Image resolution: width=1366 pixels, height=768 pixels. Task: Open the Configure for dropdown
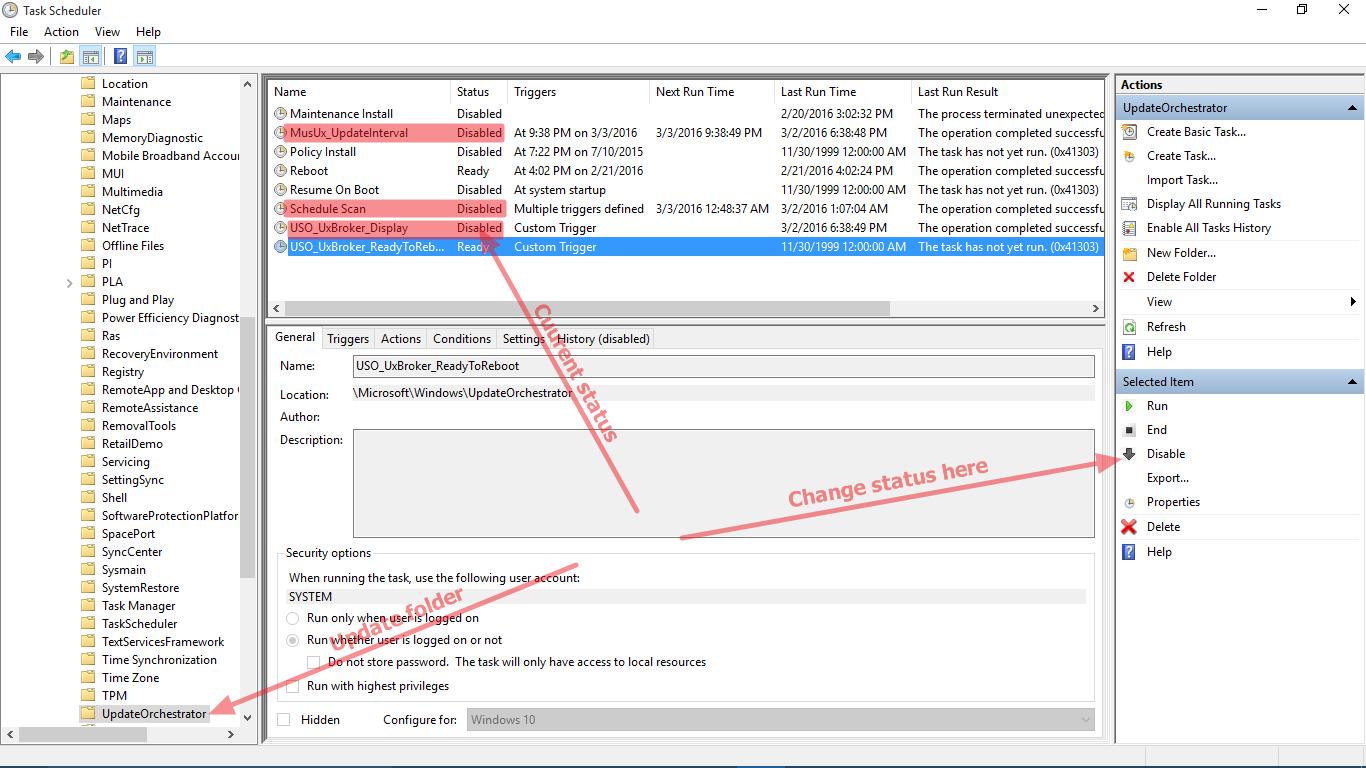click(x=781, y=720)
